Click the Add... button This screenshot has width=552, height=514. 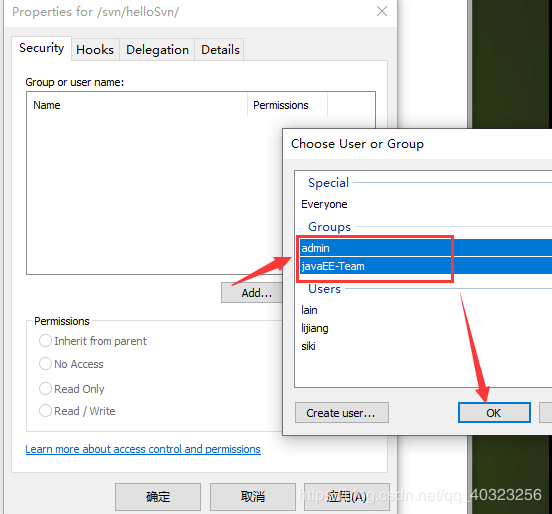coord(252,293)
